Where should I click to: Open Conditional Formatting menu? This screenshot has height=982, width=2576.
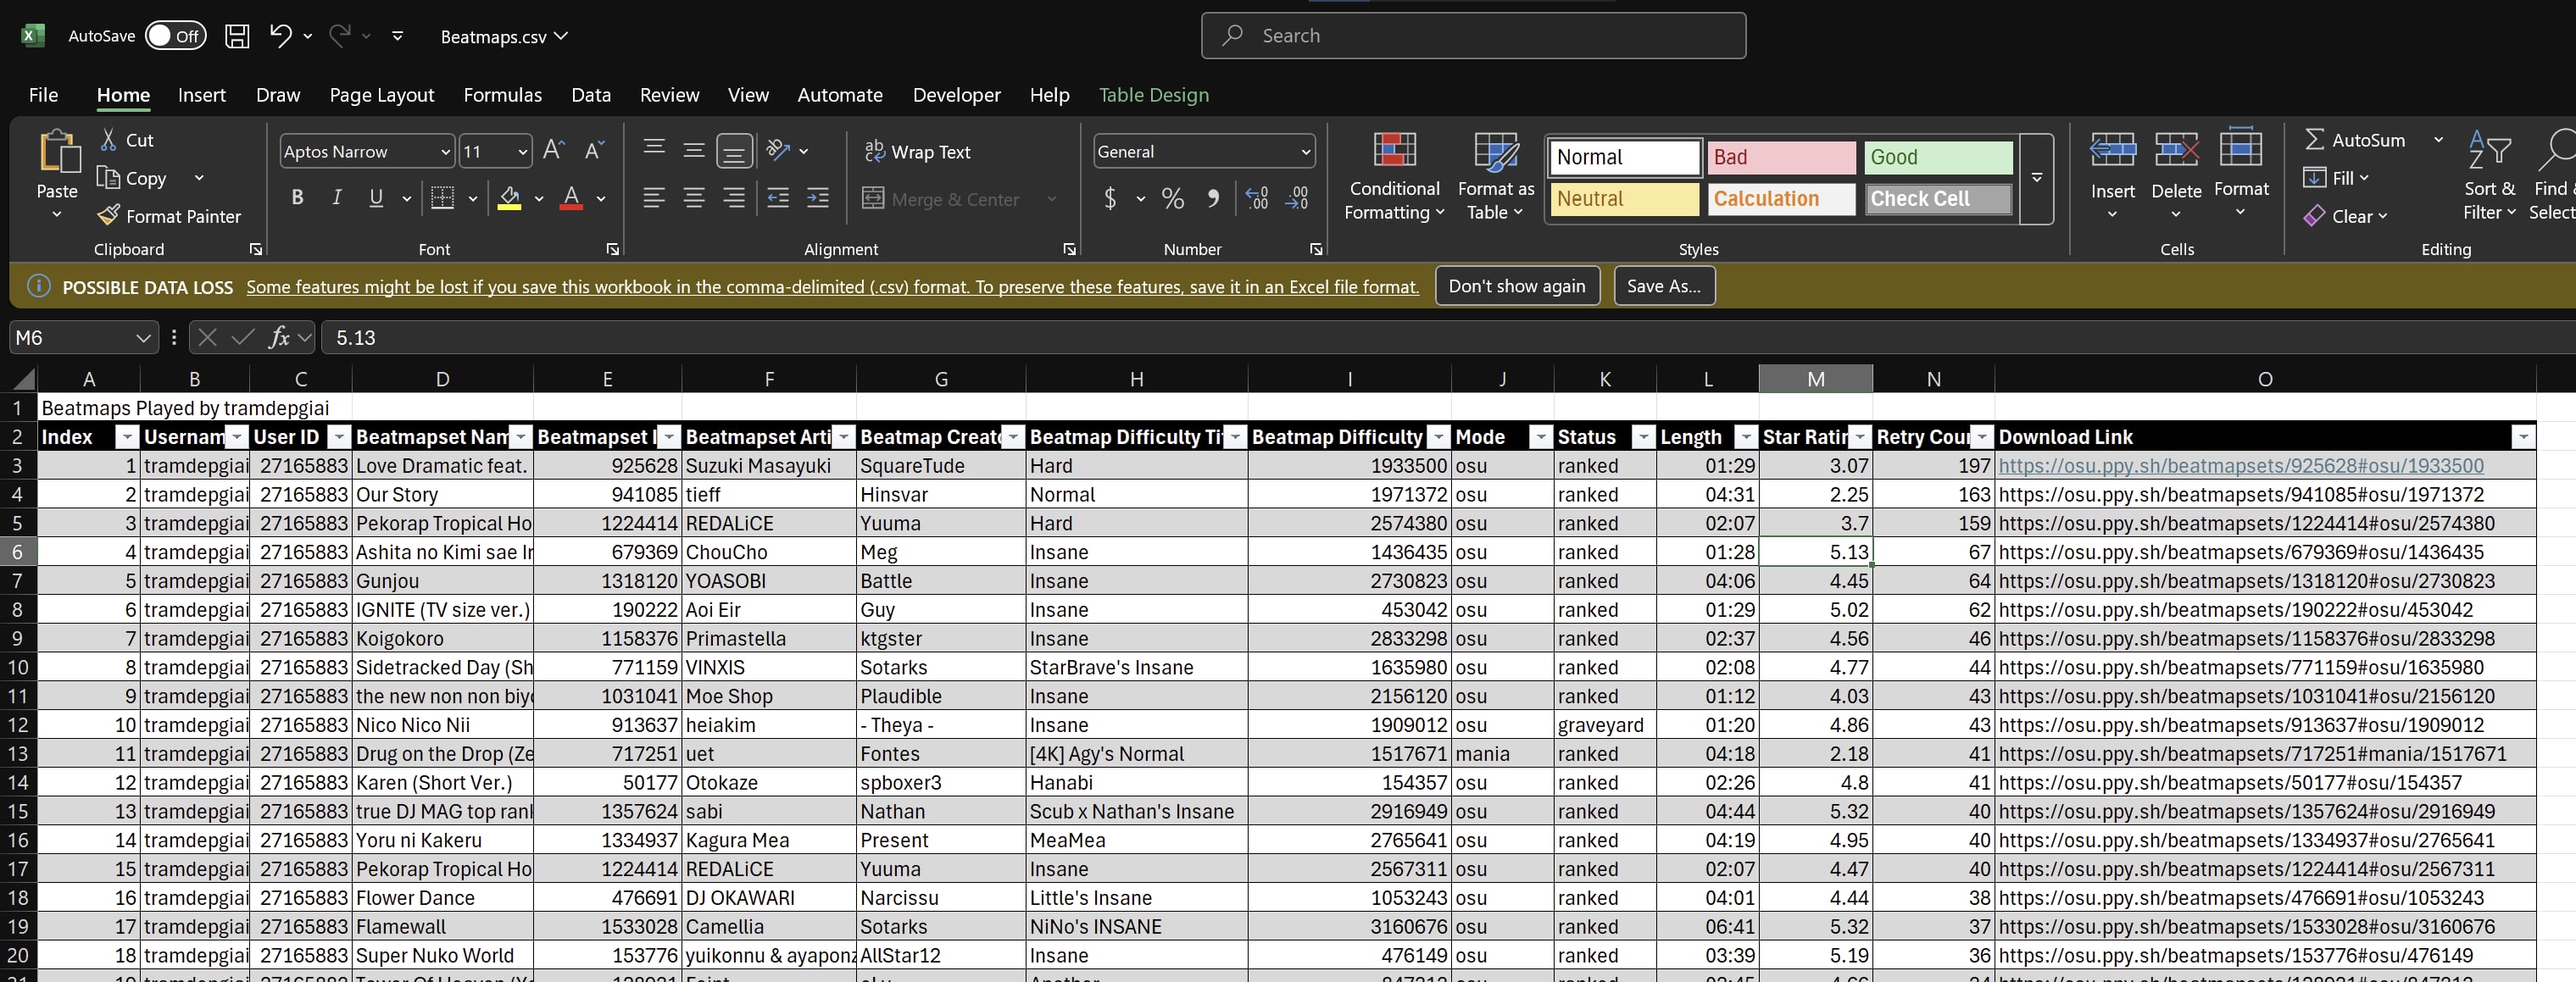coord(1394,177)
